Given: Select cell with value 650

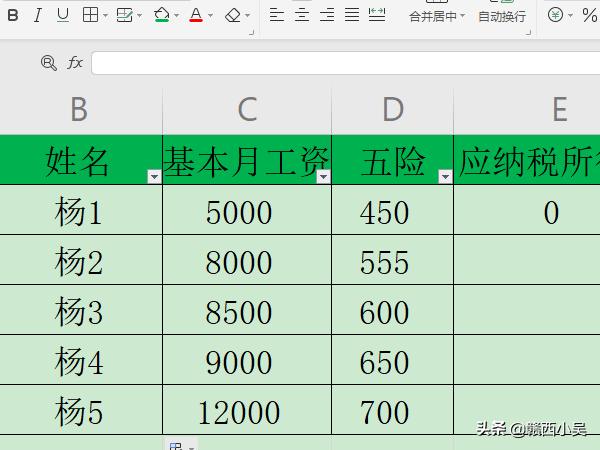Looking at the screenshot, I should [393, 360].
